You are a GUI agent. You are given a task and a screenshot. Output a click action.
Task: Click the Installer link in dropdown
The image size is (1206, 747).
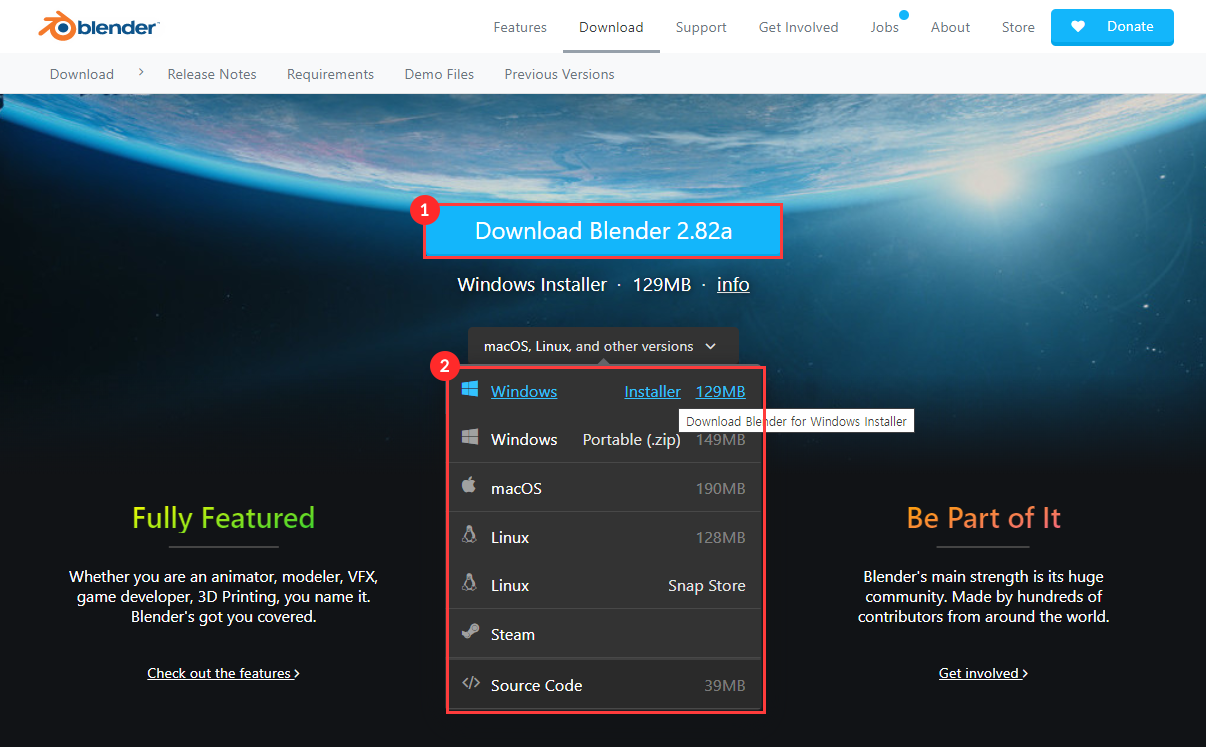[652, 391]
